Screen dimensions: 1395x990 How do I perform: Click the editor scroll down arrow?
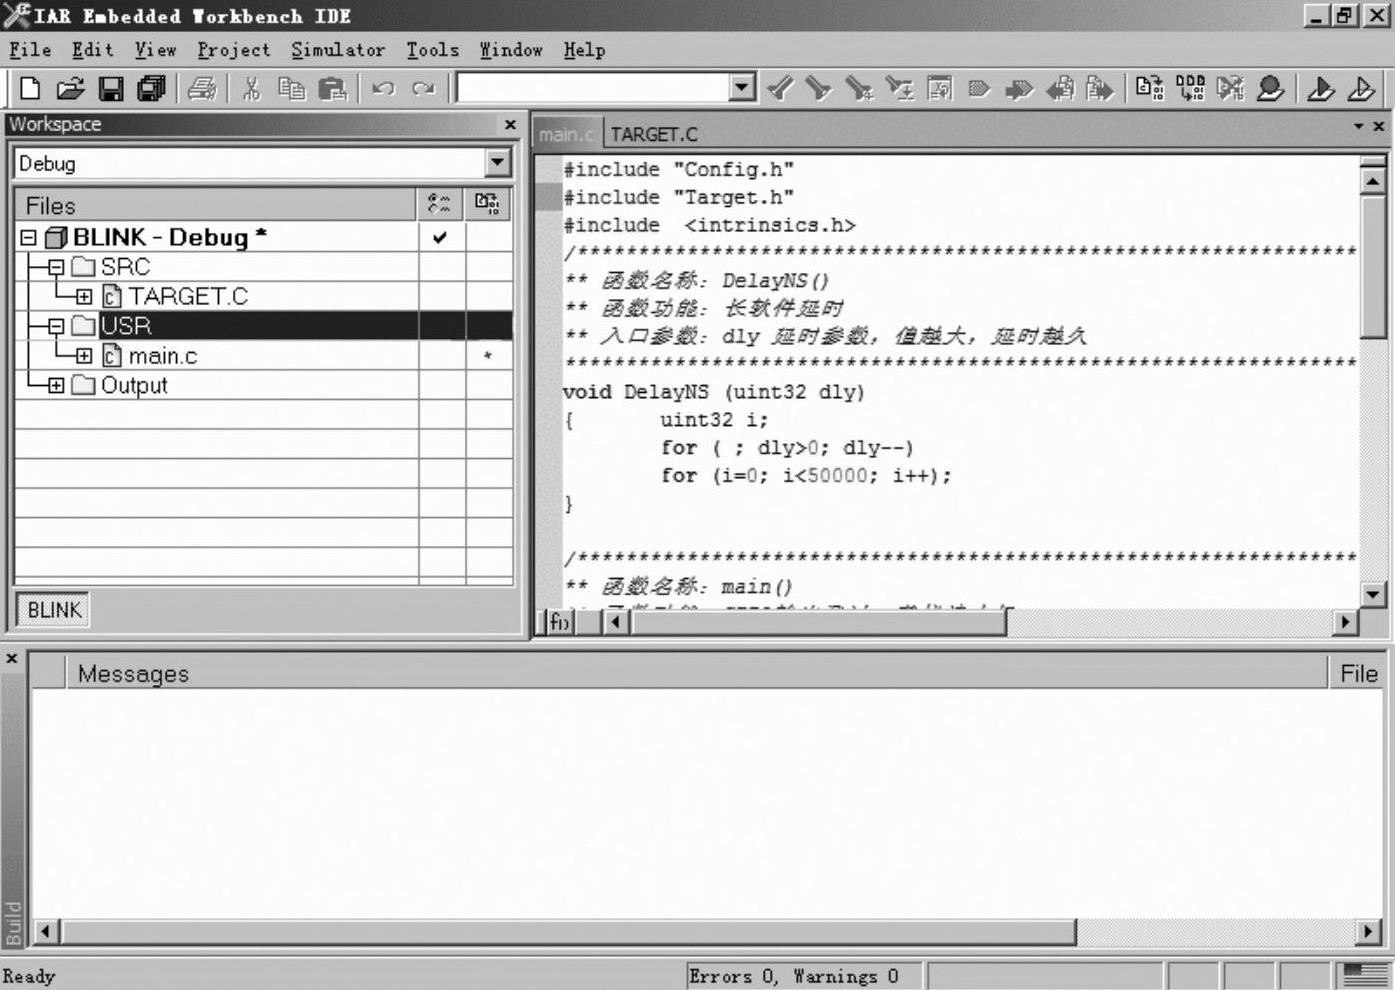point(1373,594)
